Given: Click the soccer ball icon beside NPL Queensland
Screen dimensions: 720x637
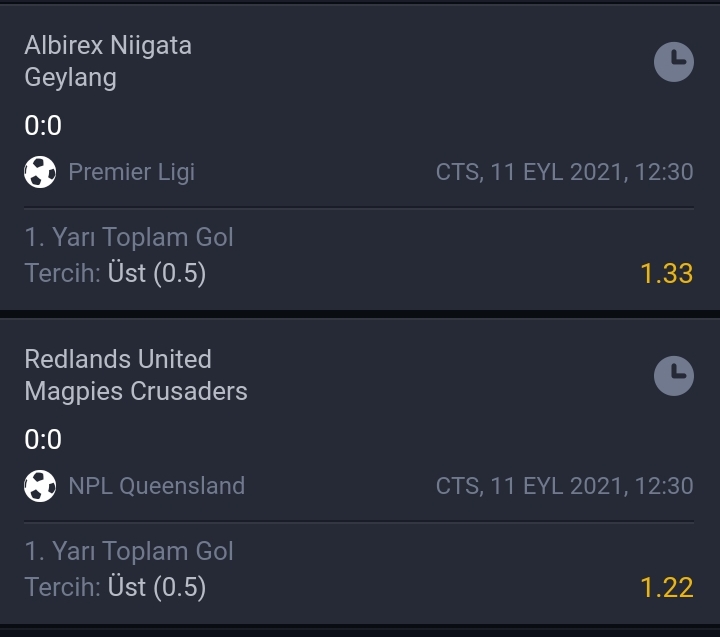Looking at the screenshot, I should tap(40, 485).
